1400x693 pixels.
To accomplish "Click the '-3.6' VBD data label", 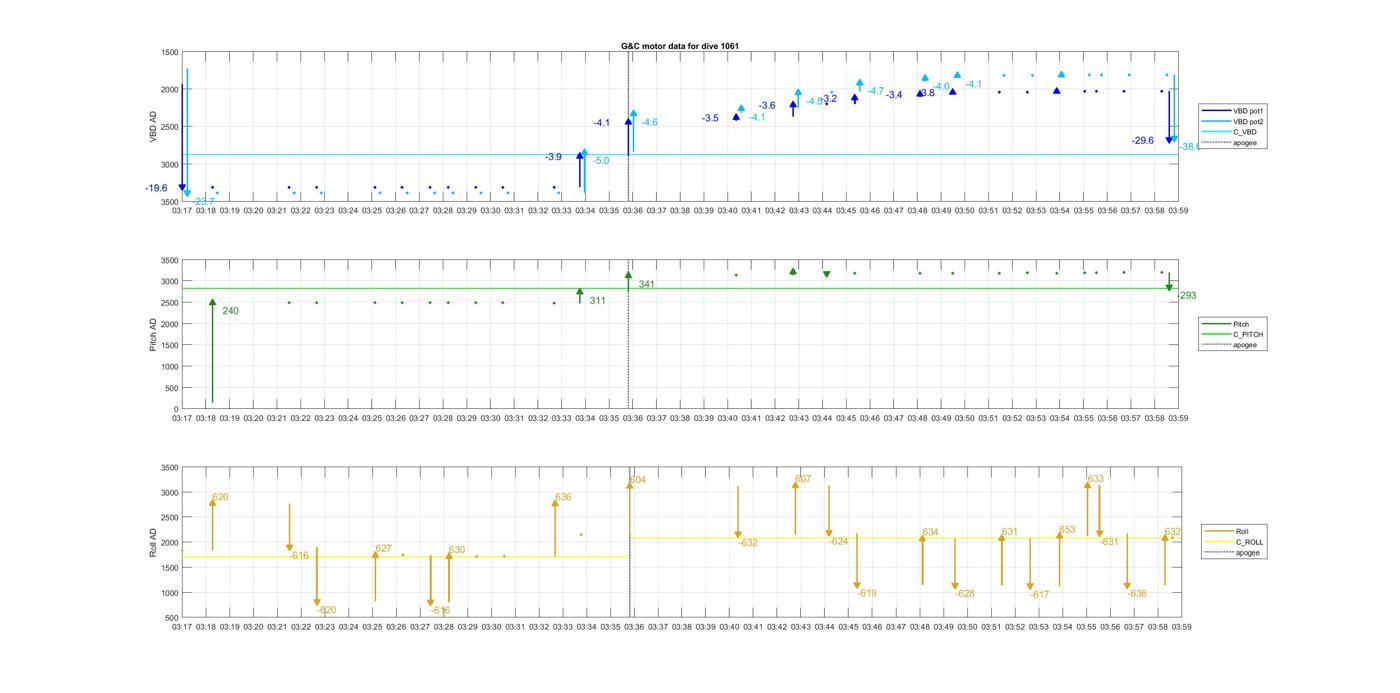I will tap(767, 105).
